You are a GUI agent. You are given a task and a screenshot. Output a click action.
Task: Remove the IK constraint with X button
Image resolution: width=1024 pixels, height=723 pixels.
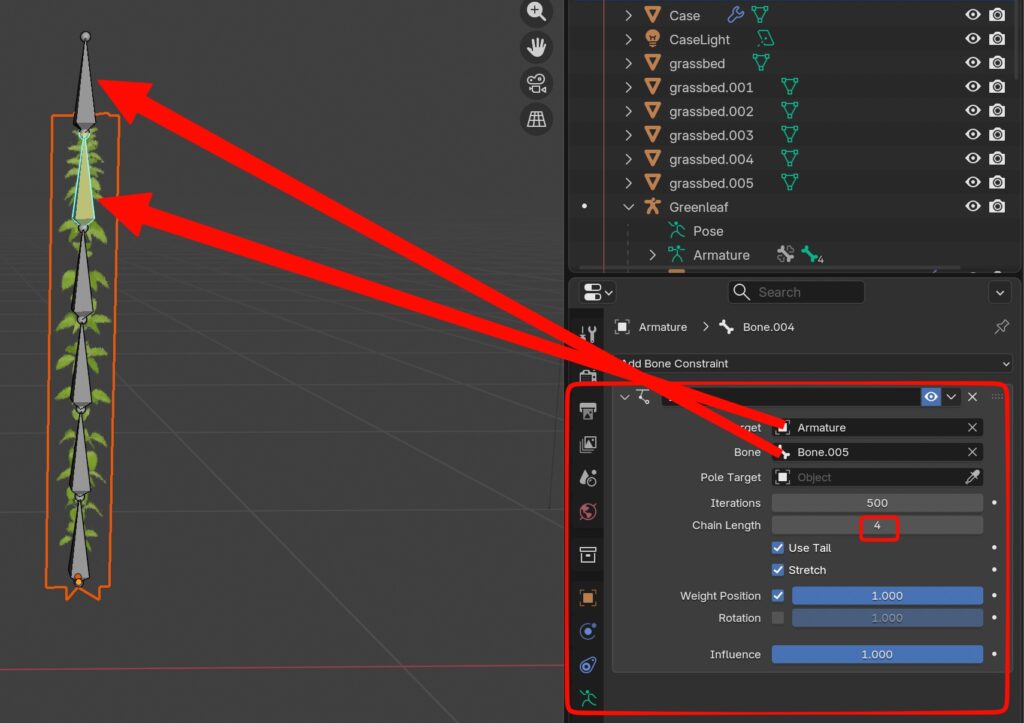pos(972,397)
